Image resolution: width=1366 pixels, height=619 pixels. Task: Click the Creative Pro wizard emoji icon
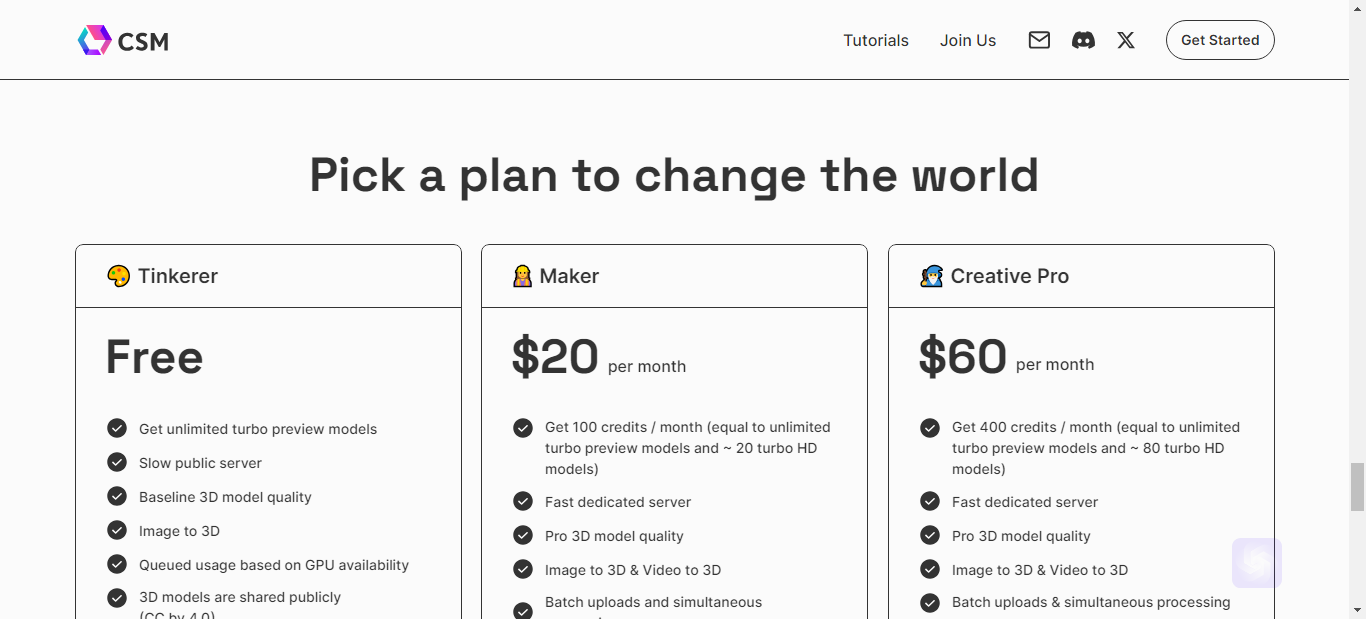pos(931,276)
